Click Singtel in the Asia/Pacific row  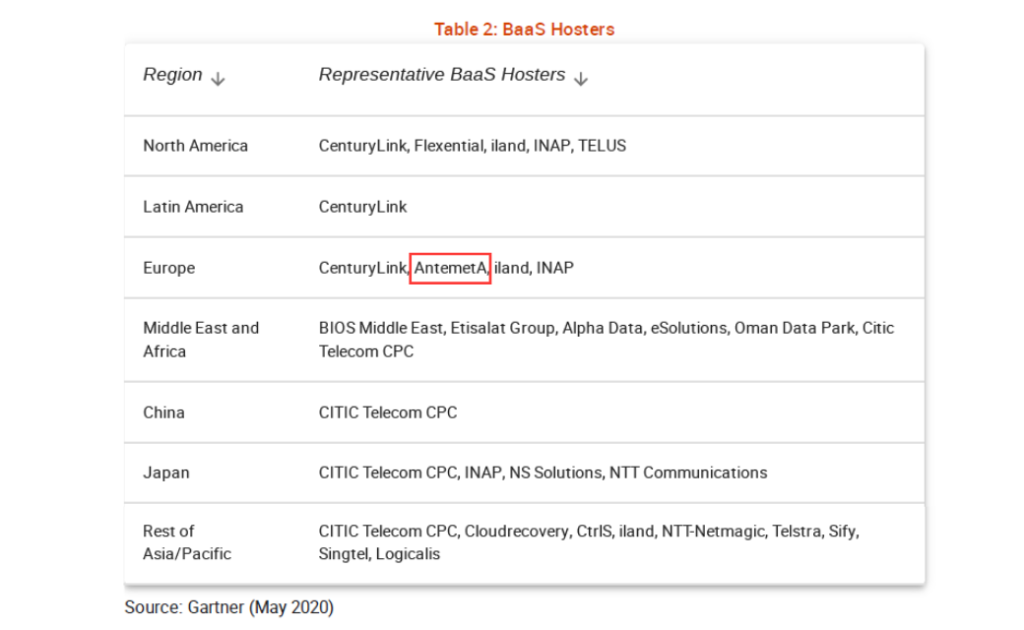point(343,554)
